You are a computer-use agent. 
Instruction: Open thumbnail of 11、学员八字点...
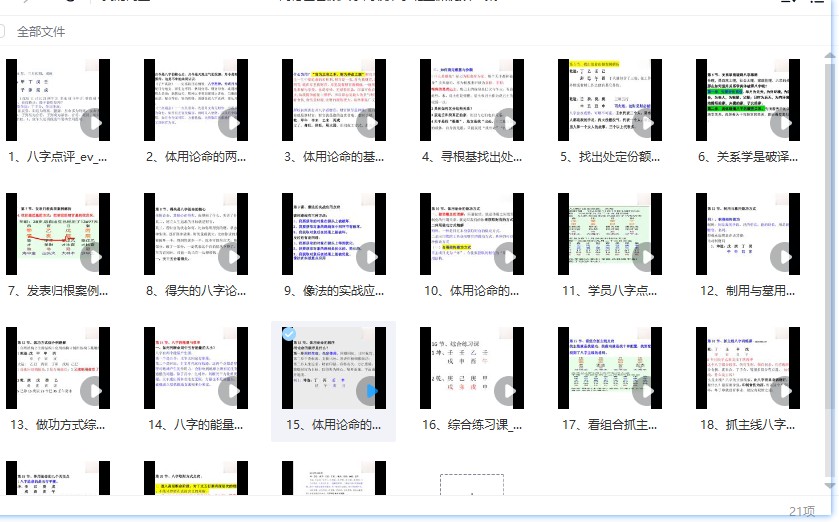610,234
